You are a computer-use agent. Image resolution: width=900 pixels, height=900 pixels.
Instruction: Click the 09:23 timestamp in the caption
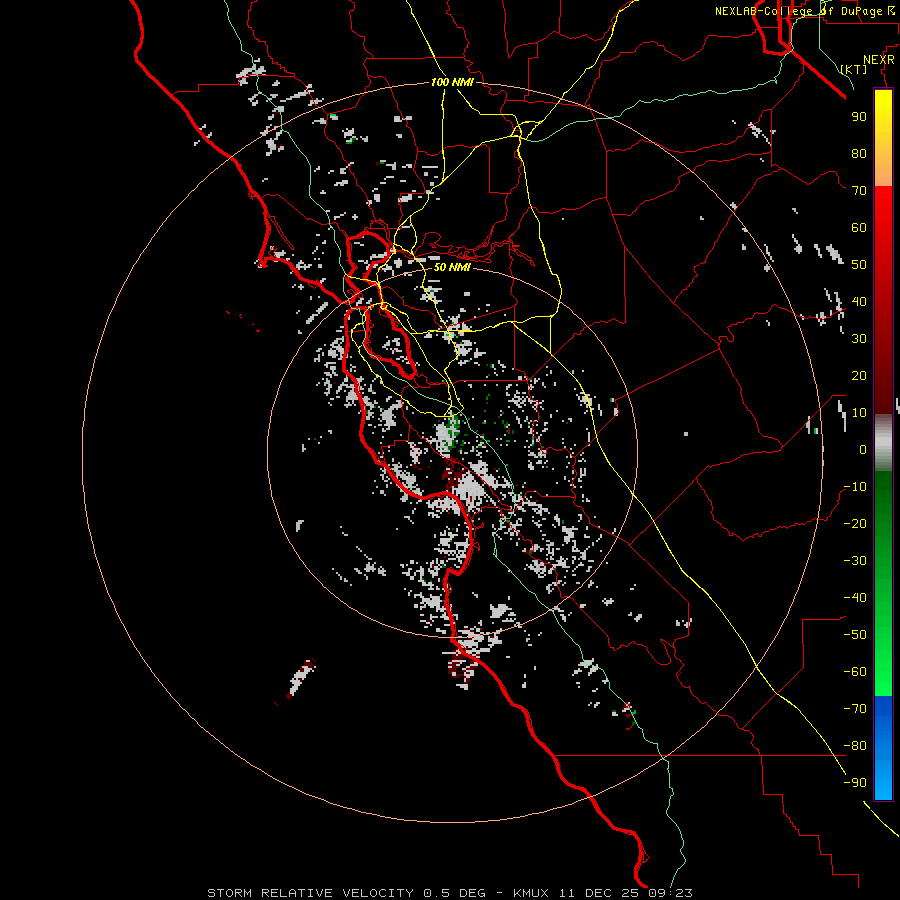[x=670, y=893]
